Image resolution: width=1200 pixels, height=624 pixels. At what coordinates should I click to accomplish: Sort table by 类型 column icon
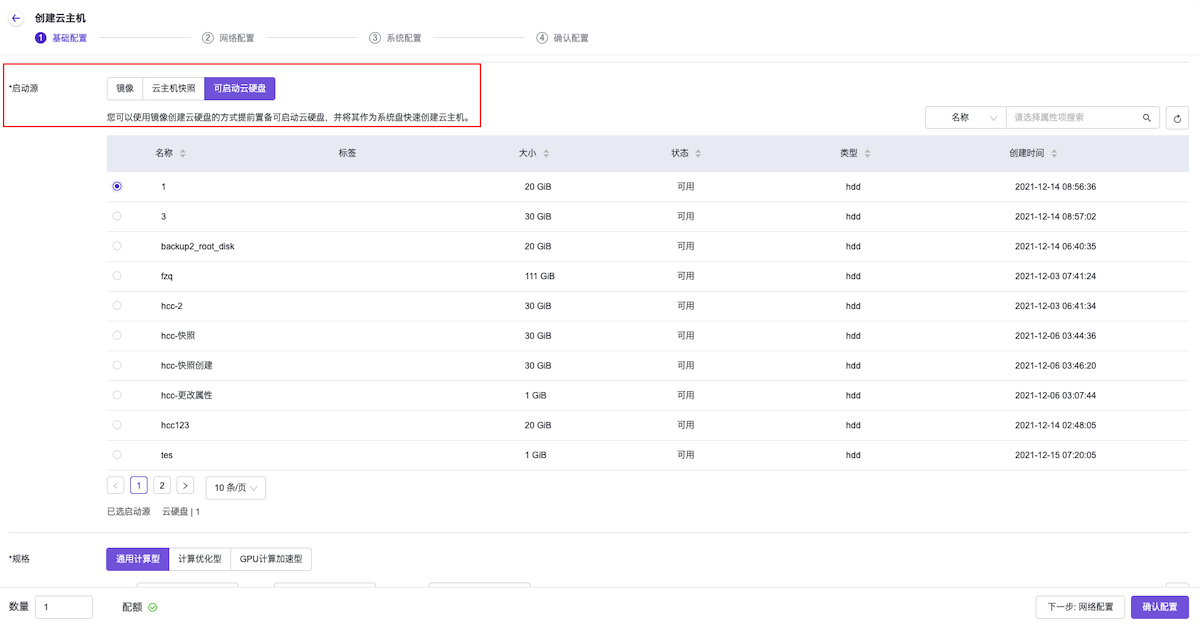(867, 153)
